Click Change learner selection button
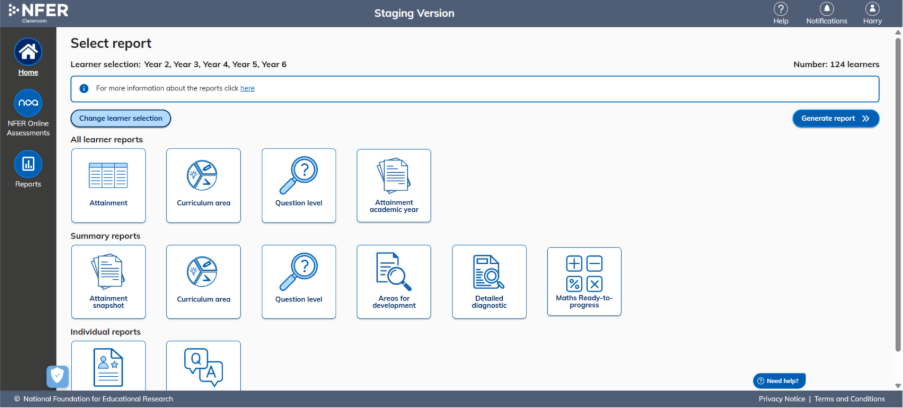This screenshot has height=408, width=903. coord(121,118)
